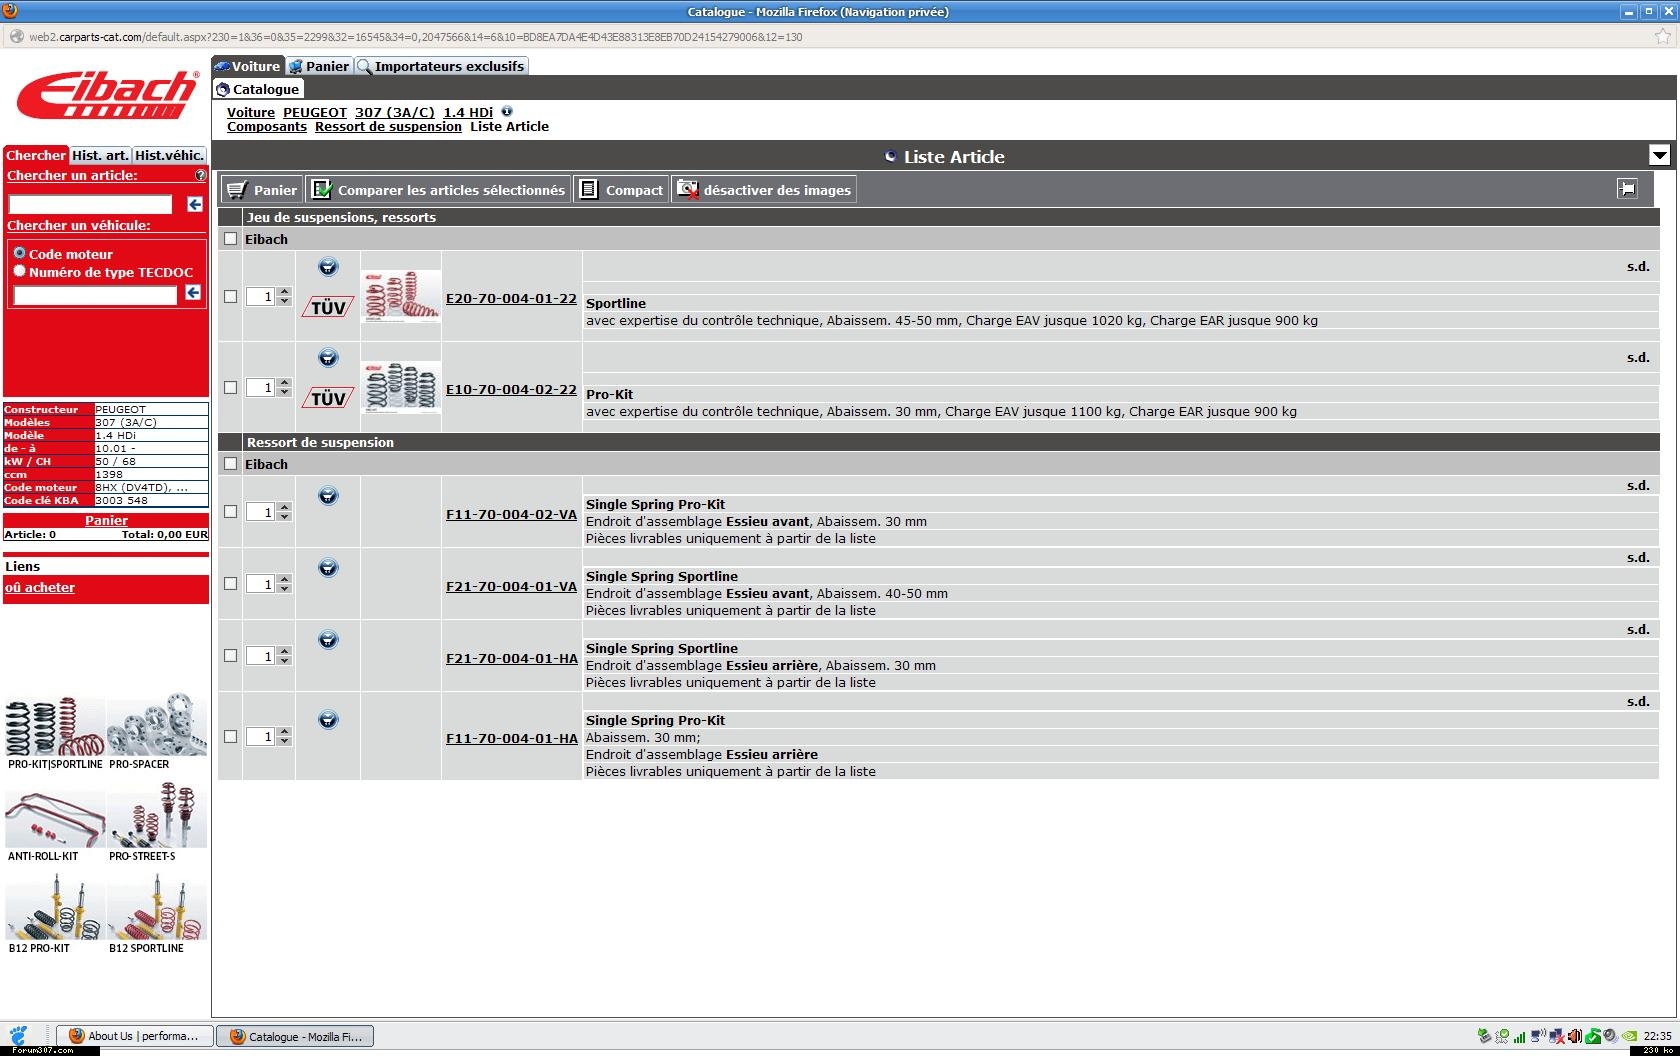Open Importateurs exclusifs tab
The height and width of the screenshot is (1056, 1680).
tap(441, 66)
